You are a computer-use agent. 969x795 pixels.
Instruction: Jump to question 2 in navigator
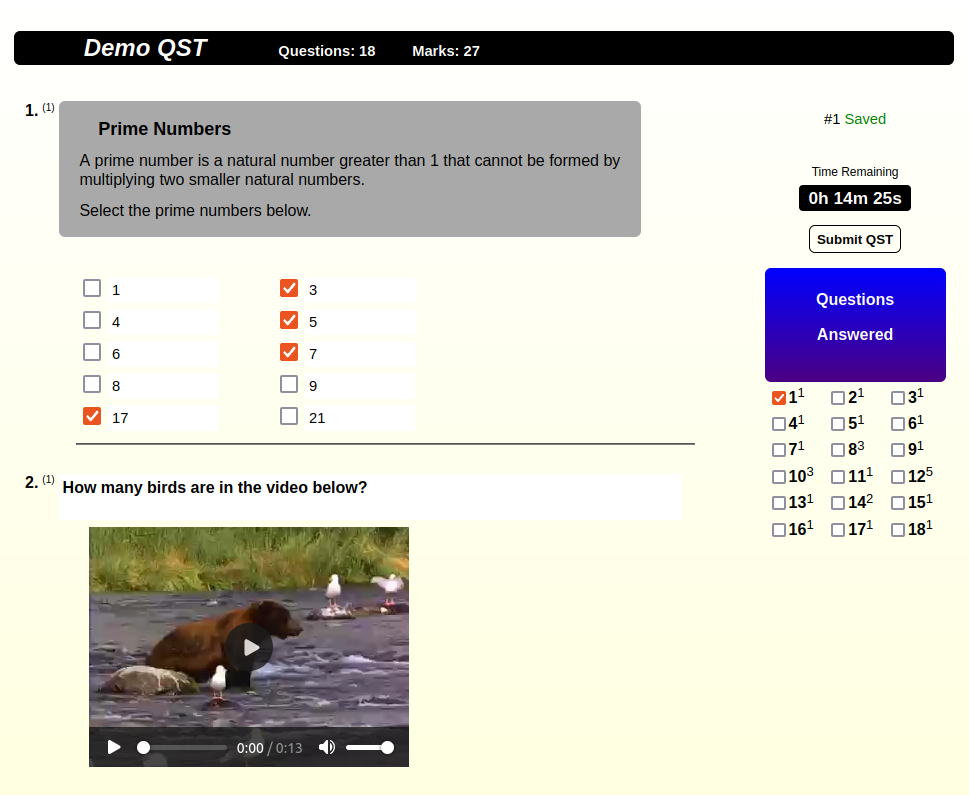[x=838, y=398]
